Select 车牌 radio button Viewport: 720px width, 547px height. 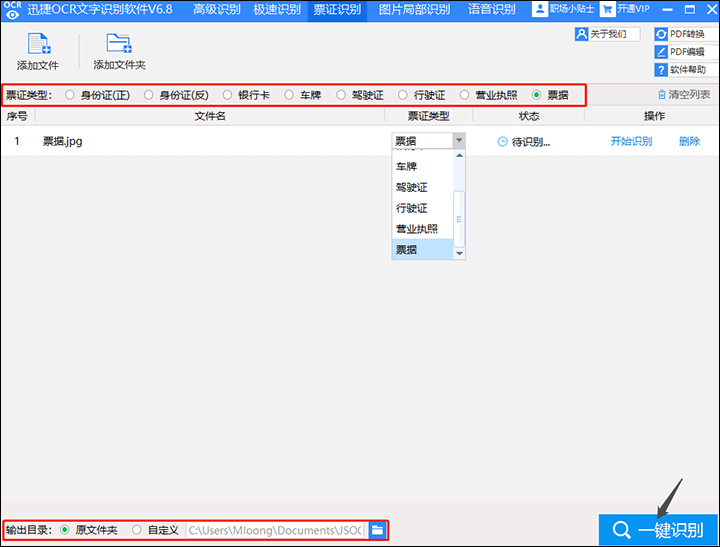(x=289, y=95)
